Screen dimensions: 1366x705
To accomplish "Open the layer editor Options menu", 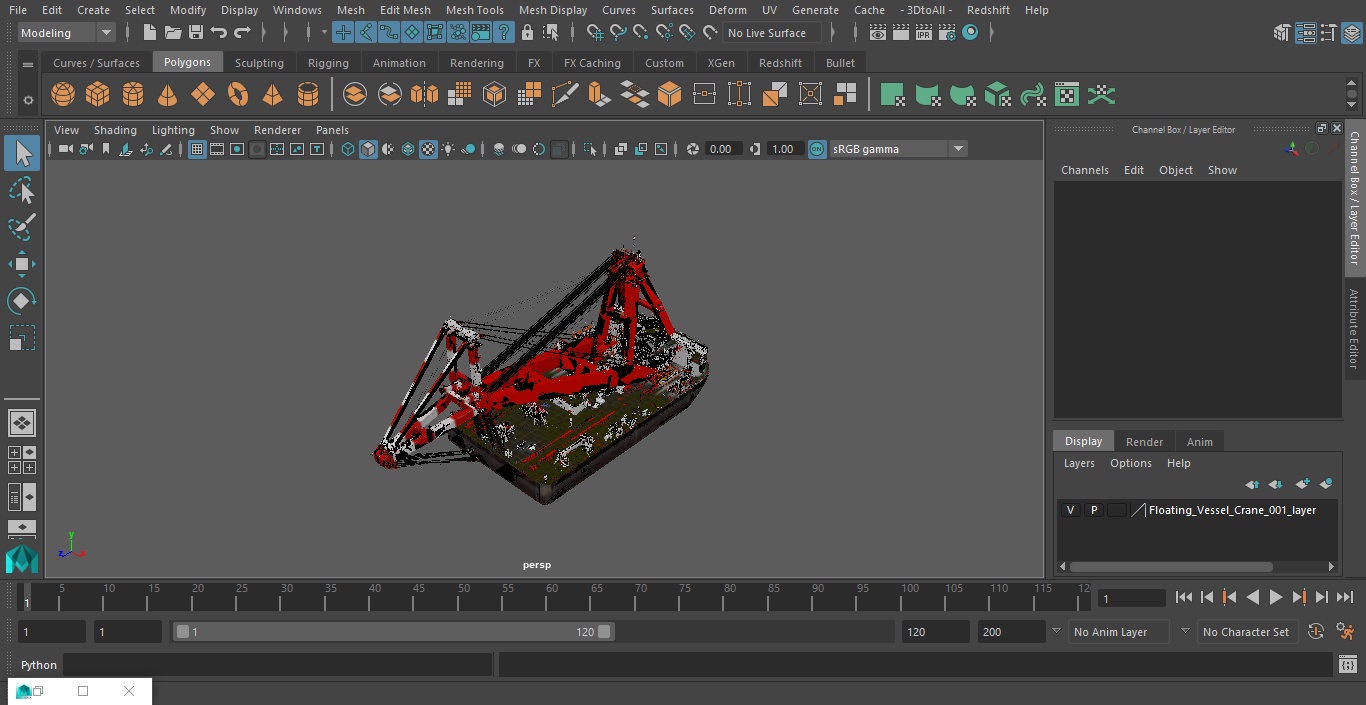I will [1131, 463].
